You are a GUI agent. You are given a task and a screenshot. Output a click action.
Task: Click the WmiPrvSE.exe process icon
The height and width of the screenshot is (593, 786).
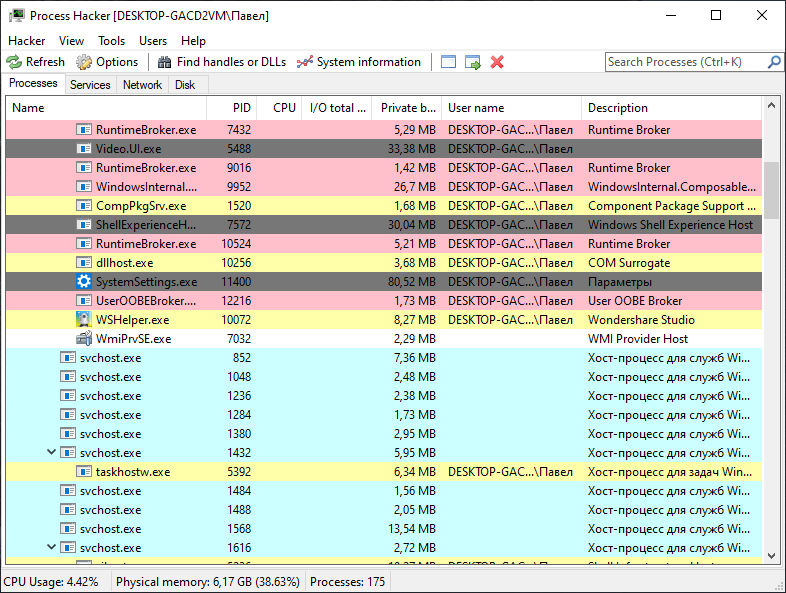pos(84,339)
